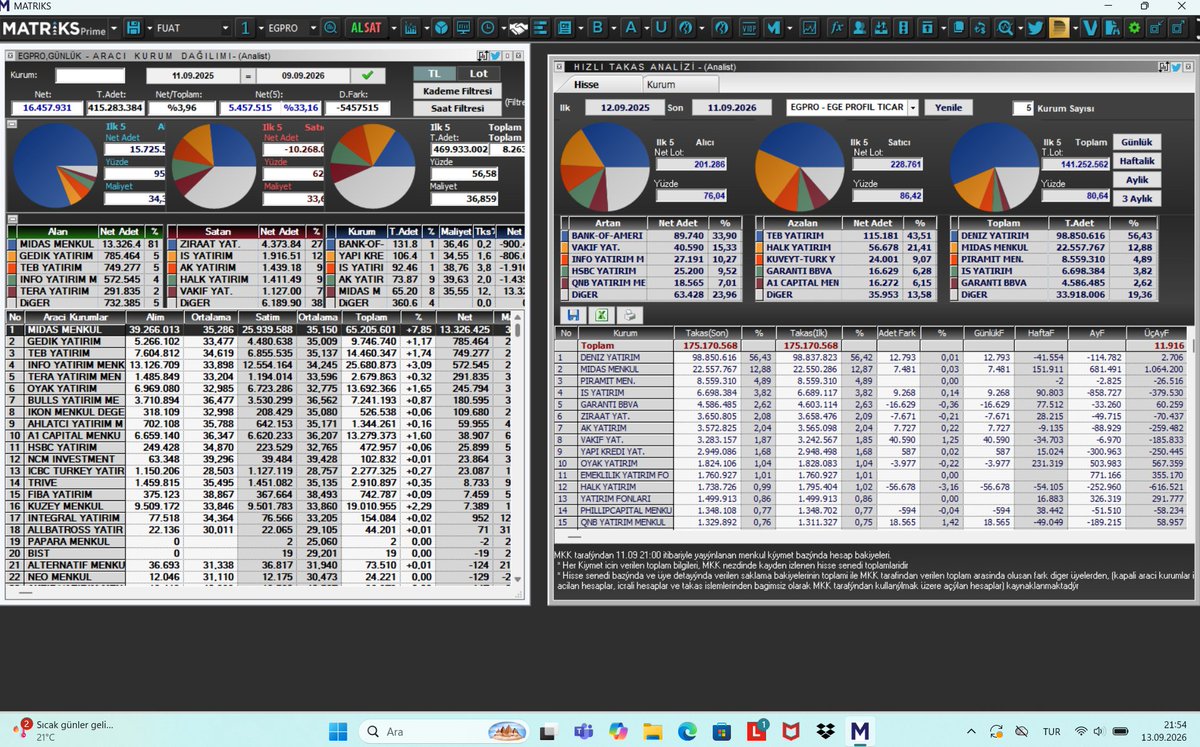Click the Kademe Filtresi button

click(x=458, y=91)
